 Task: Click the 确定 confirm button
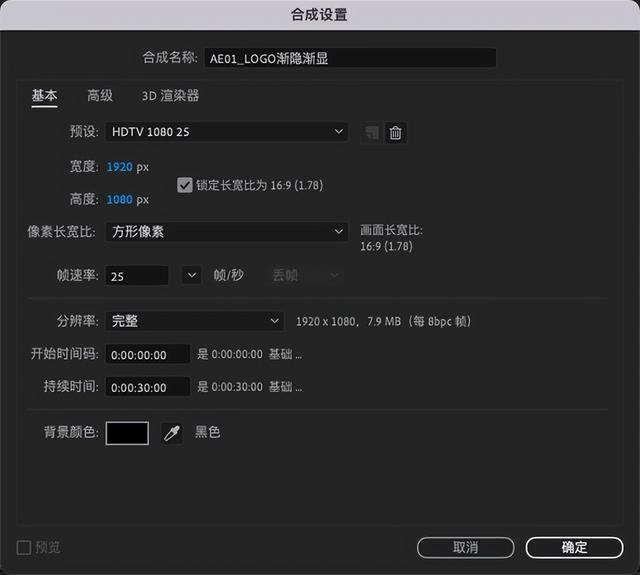[x=574, y=547]
